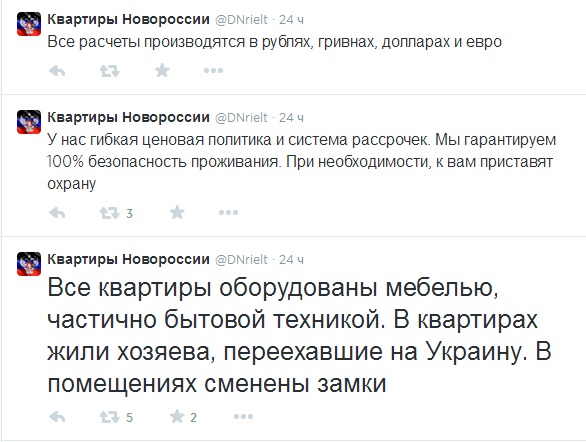
Task: Open the 24 ч timestamp of the first tweet
Action: [x=292, y=20]
